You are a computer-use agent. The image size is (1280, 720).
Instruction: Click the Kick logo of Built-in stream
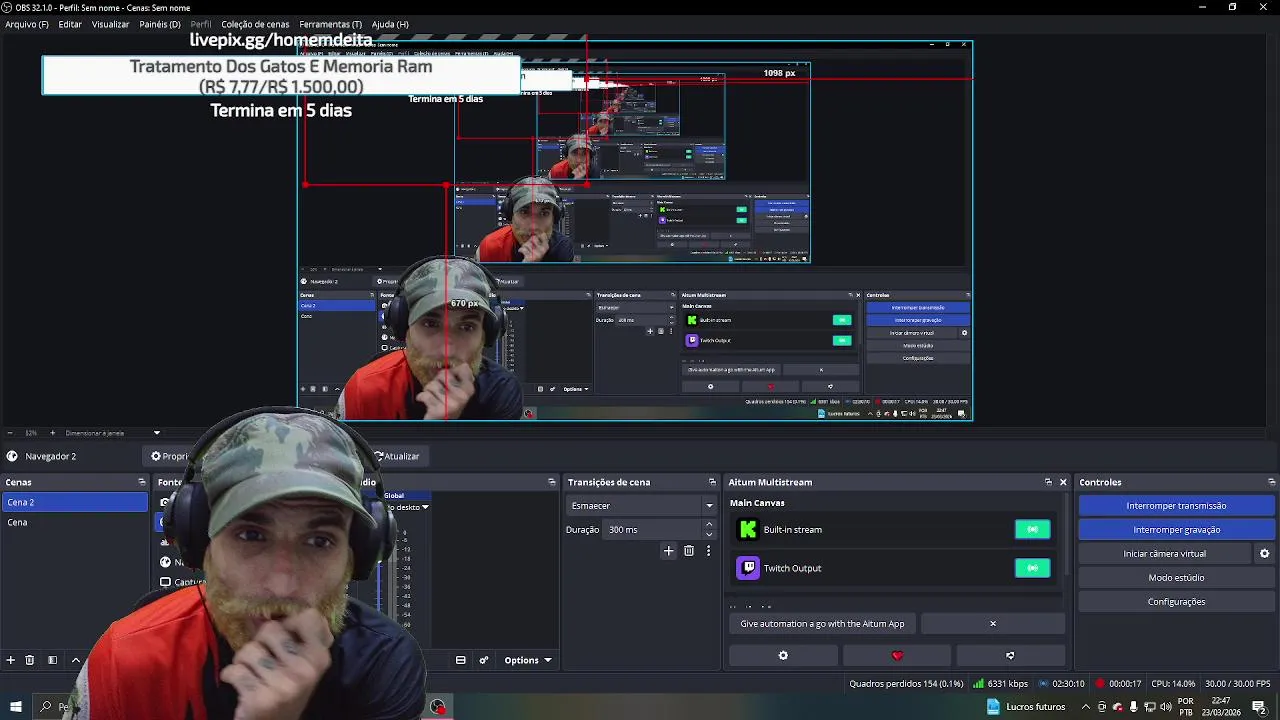pyautogui.click(x=748, y=530)
